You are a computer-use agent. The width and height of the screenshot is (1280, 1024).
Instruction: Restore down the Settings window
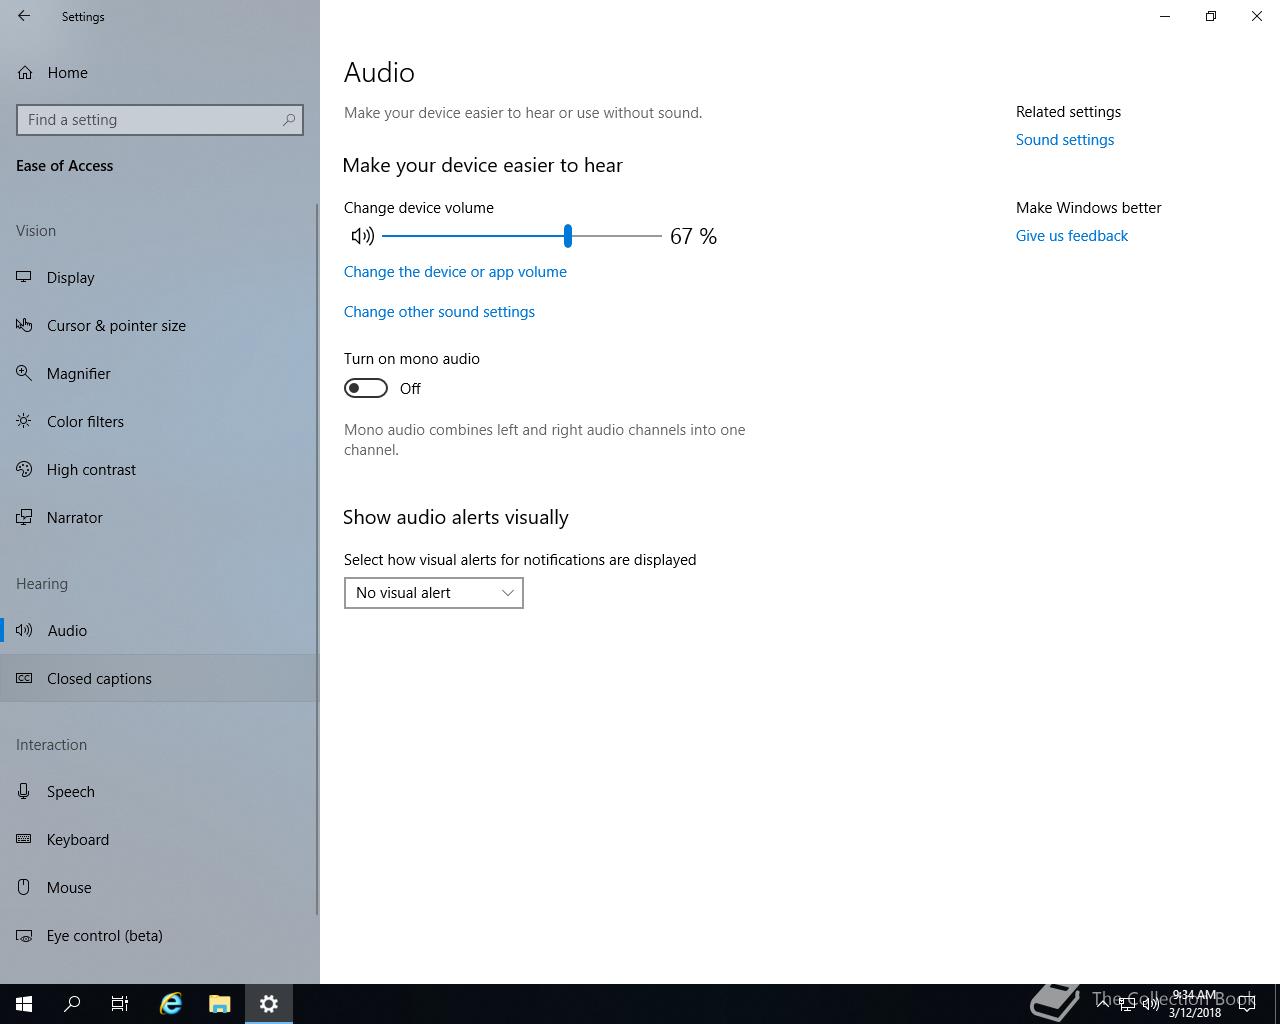pyautogui.click(x=1211, y=16)
